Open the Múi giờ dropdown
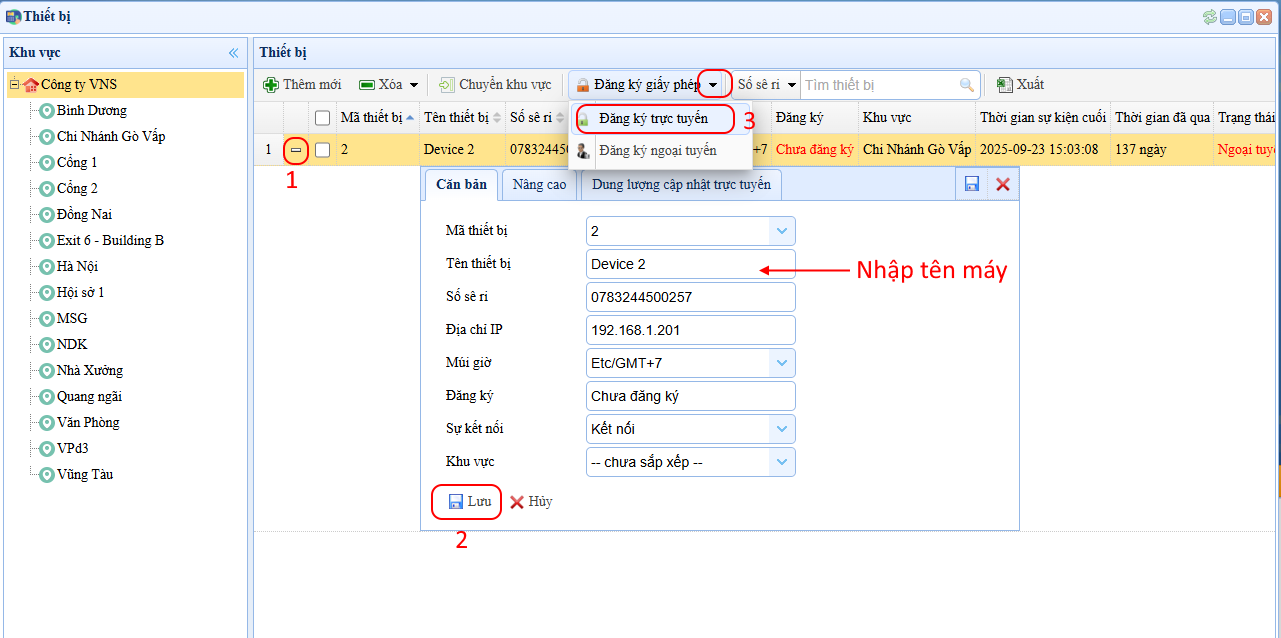The height and width of the screenshot is (638, 1281). tap(781, 362)
